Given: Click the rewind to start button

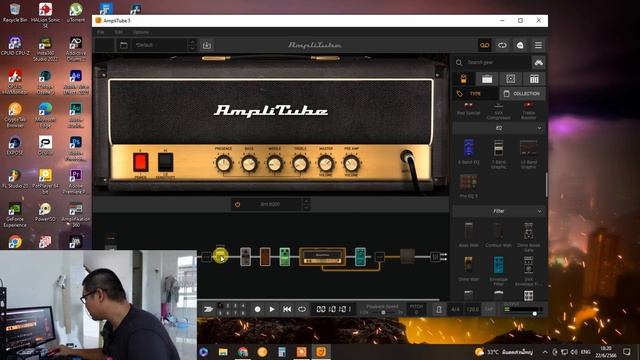Looking at the screenshot, I should [287, 309].
